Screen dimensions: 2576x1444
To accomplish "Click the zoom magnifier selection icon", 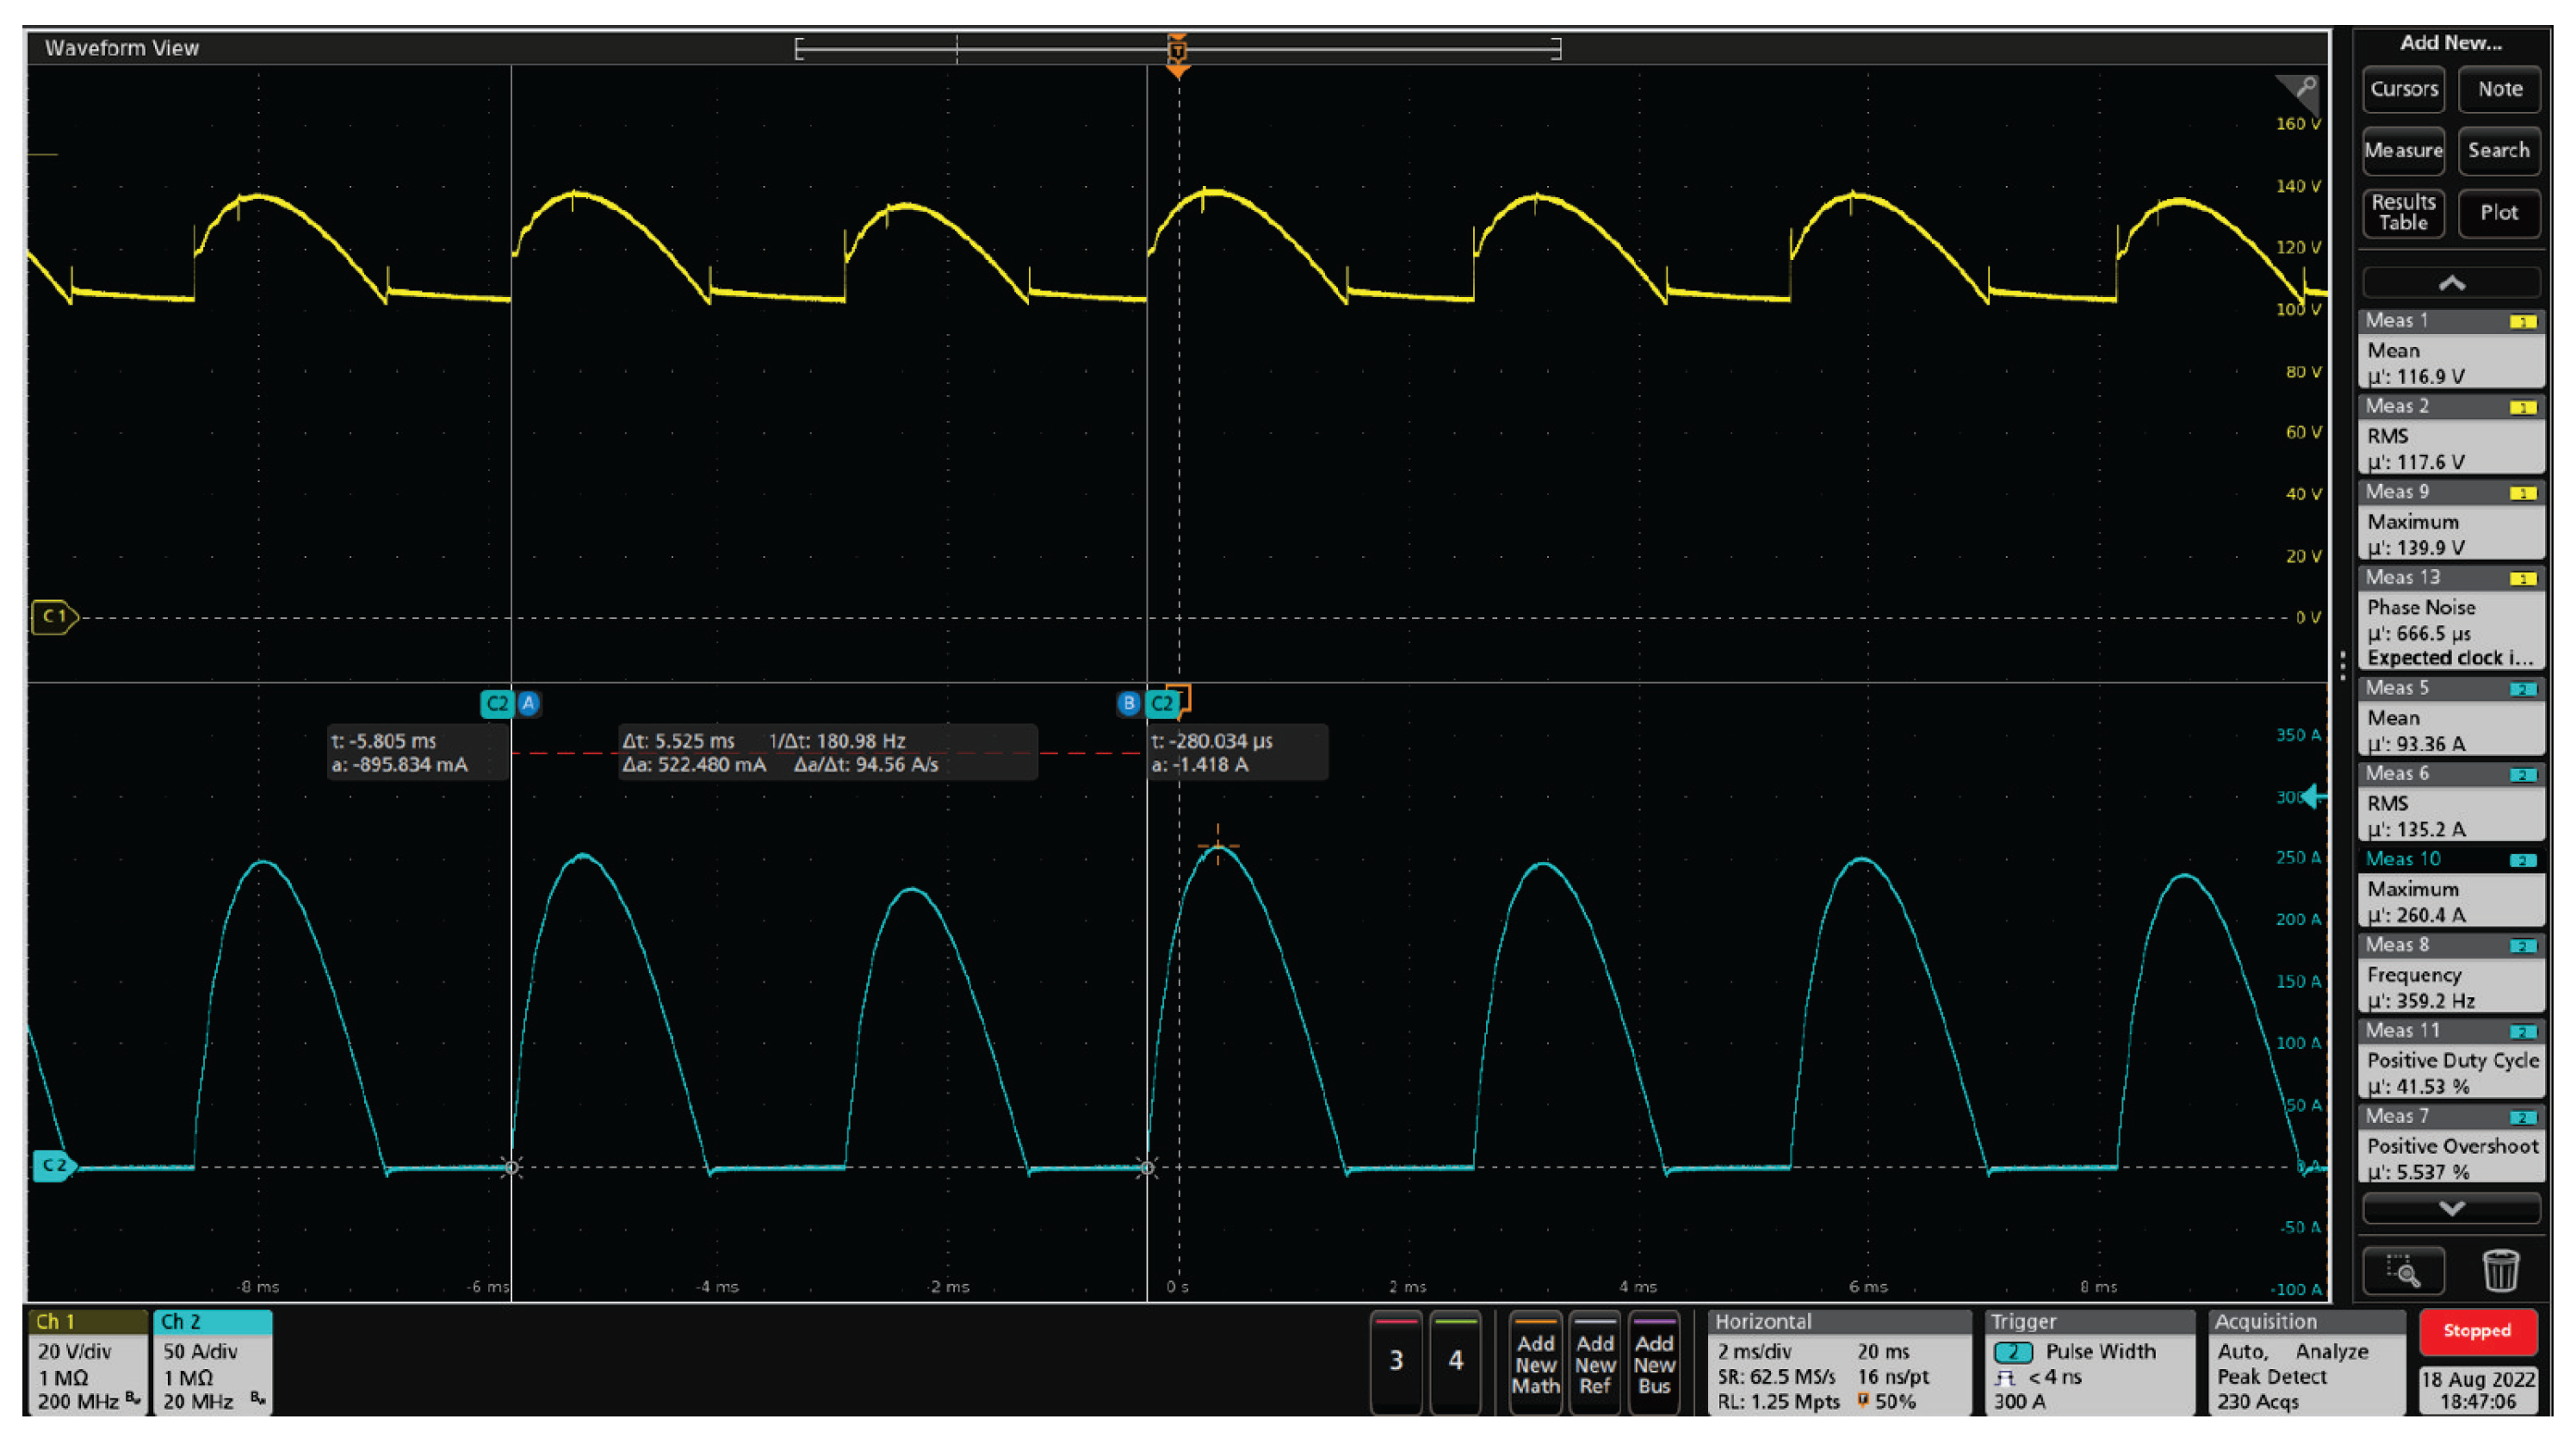I will pos(2403,1270).
